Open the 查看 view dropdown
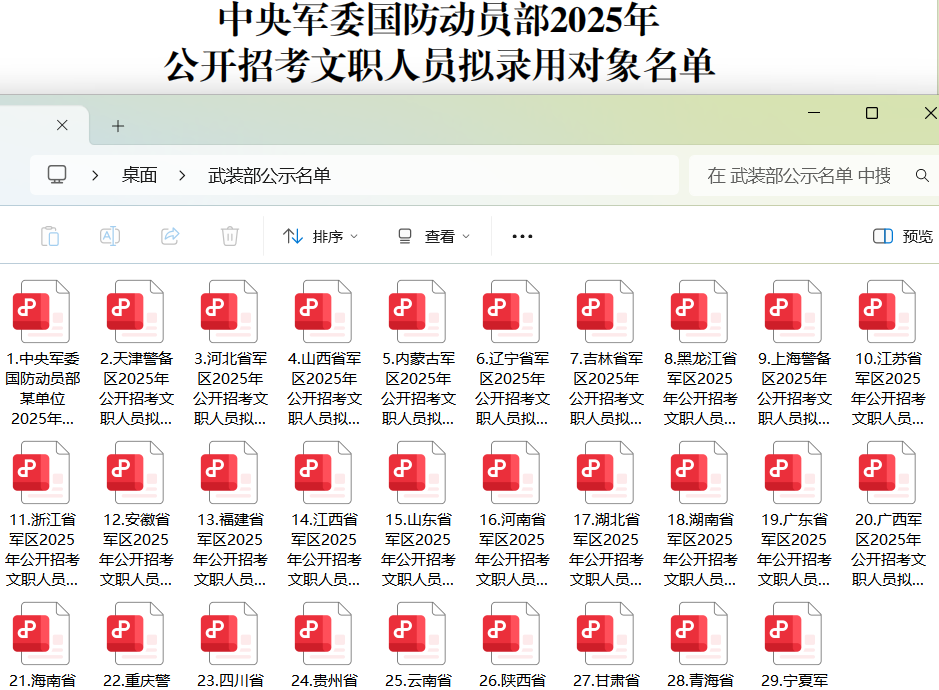 (x=434, y=237)
